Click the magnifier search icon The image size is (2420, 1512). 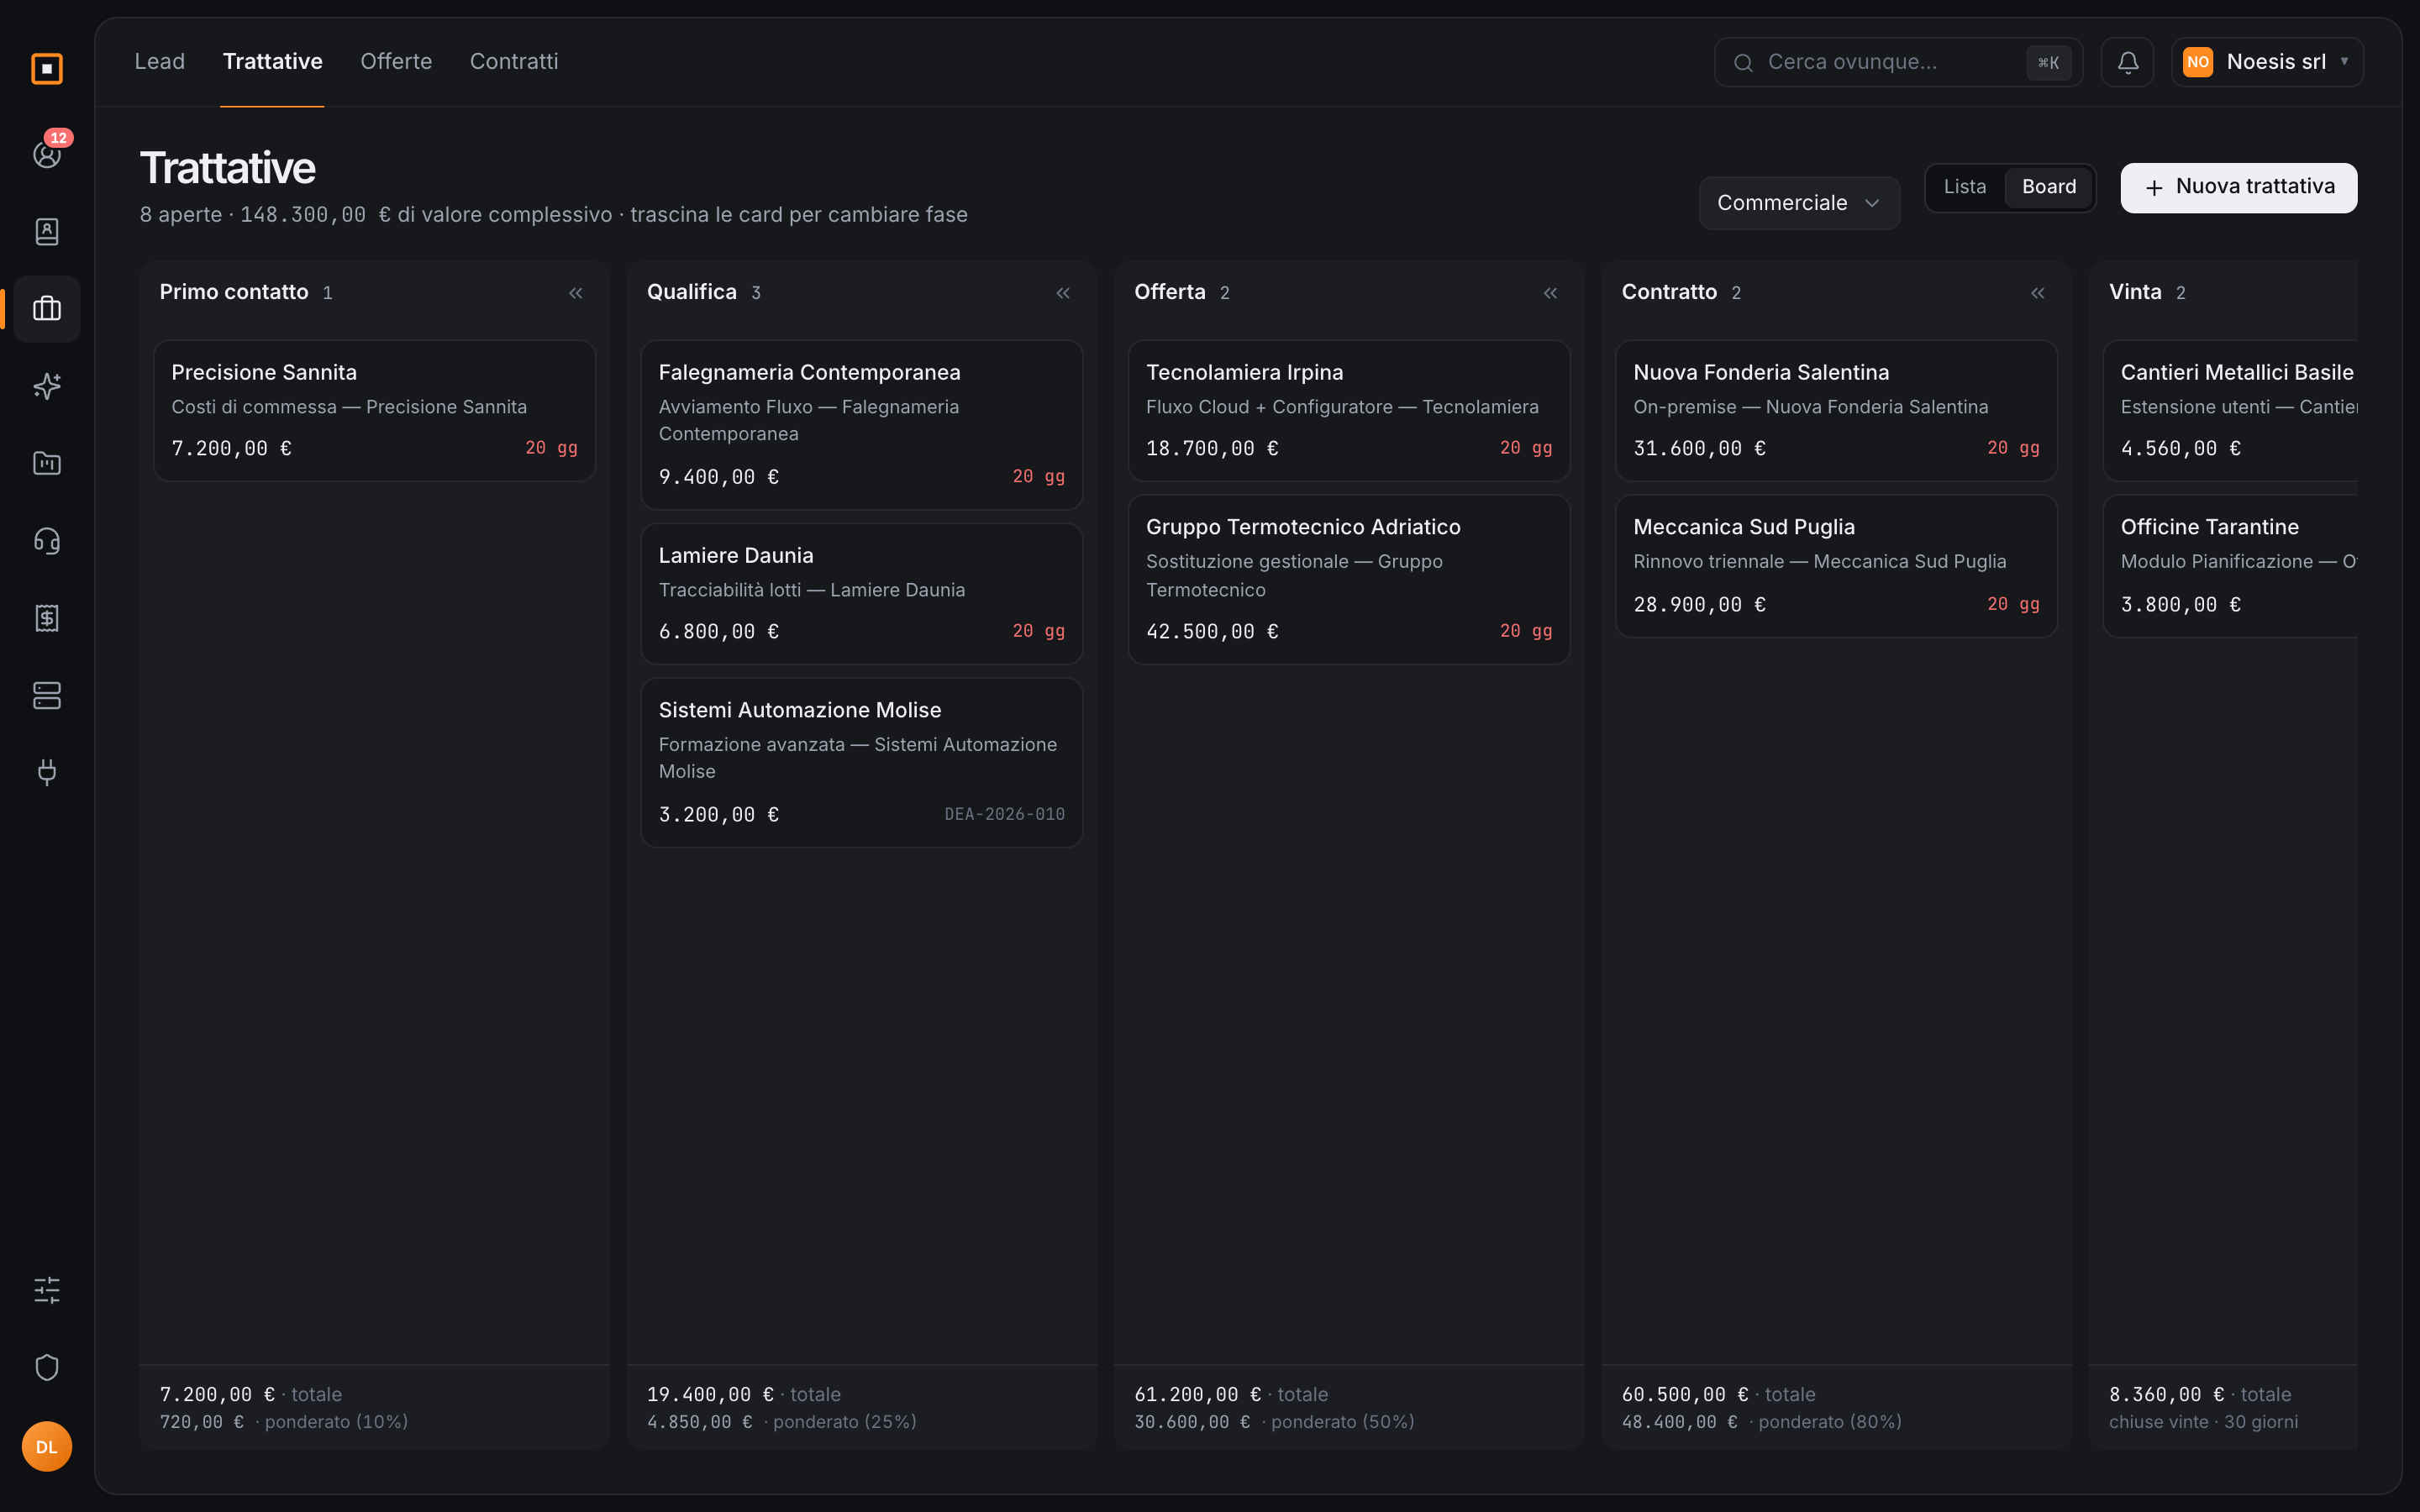(x=1743, y=63)
